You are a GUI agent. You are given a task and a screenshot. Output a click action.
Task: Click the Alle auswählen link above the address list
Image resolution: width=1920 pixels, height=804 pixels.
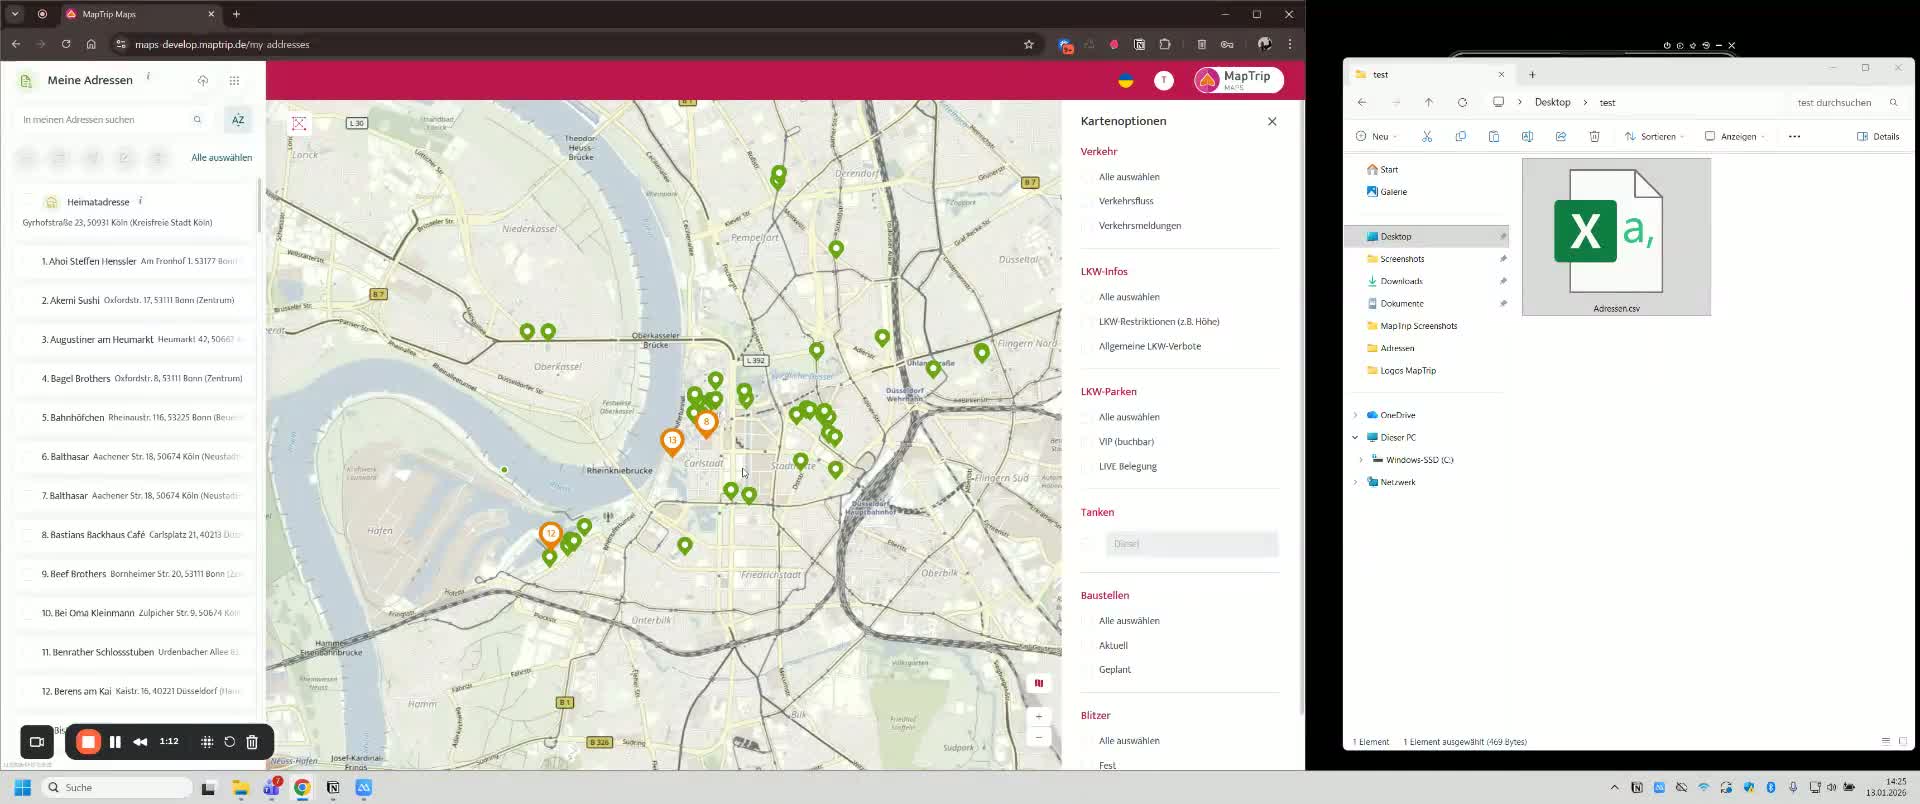[x=221, y=158]
